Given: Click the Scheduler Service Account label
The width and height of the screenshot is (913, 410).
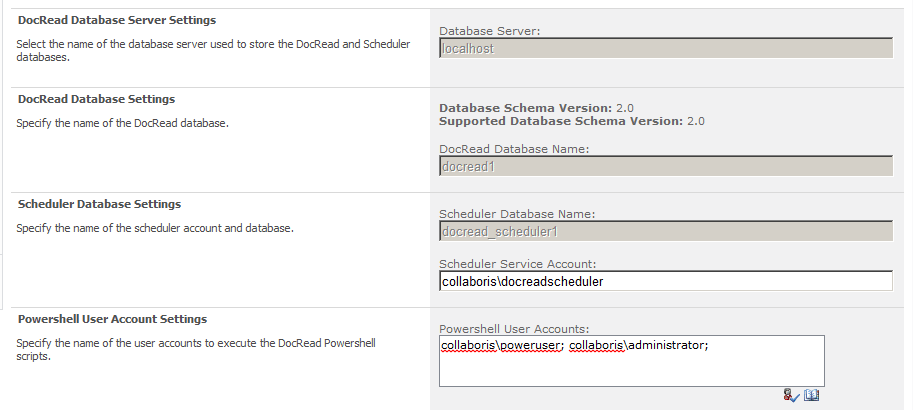Looking at the screenshot, I should tap(518, 264).
